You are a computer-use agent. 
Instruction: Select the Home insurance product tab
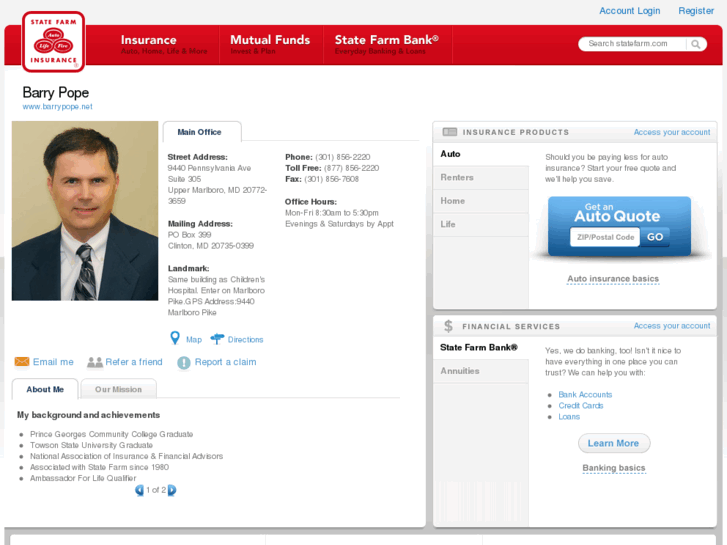481,201
